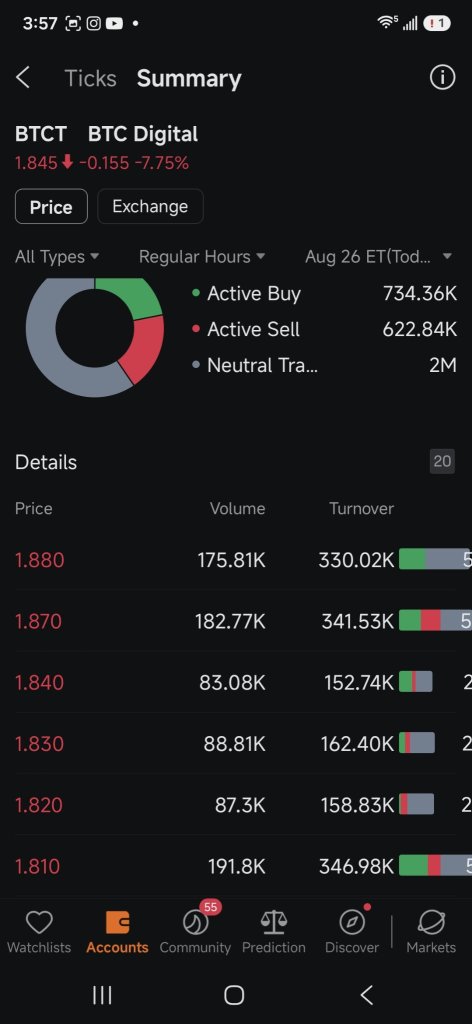Viewport: 472px width, 1024px height.
Task: Select the 1.810 price row
Action: tap(236, 866)
